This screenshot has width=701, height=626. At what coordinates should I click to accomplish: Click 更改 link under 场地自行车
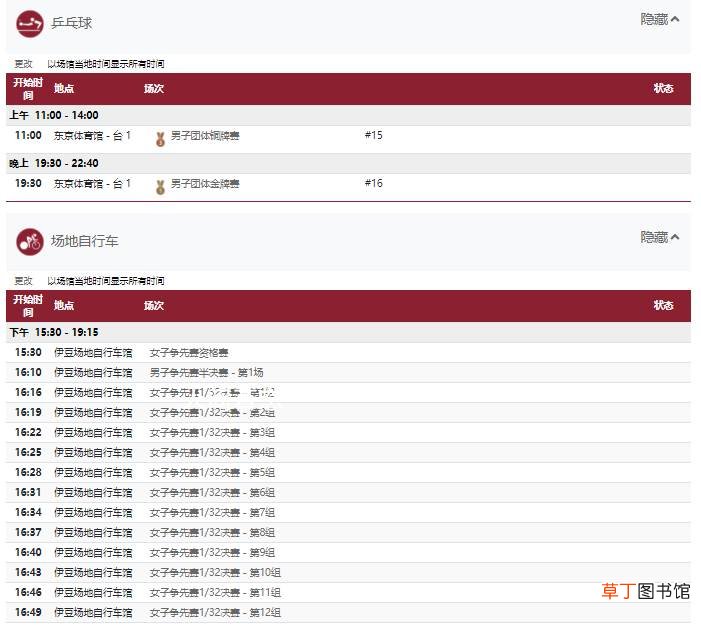[23, 281]
